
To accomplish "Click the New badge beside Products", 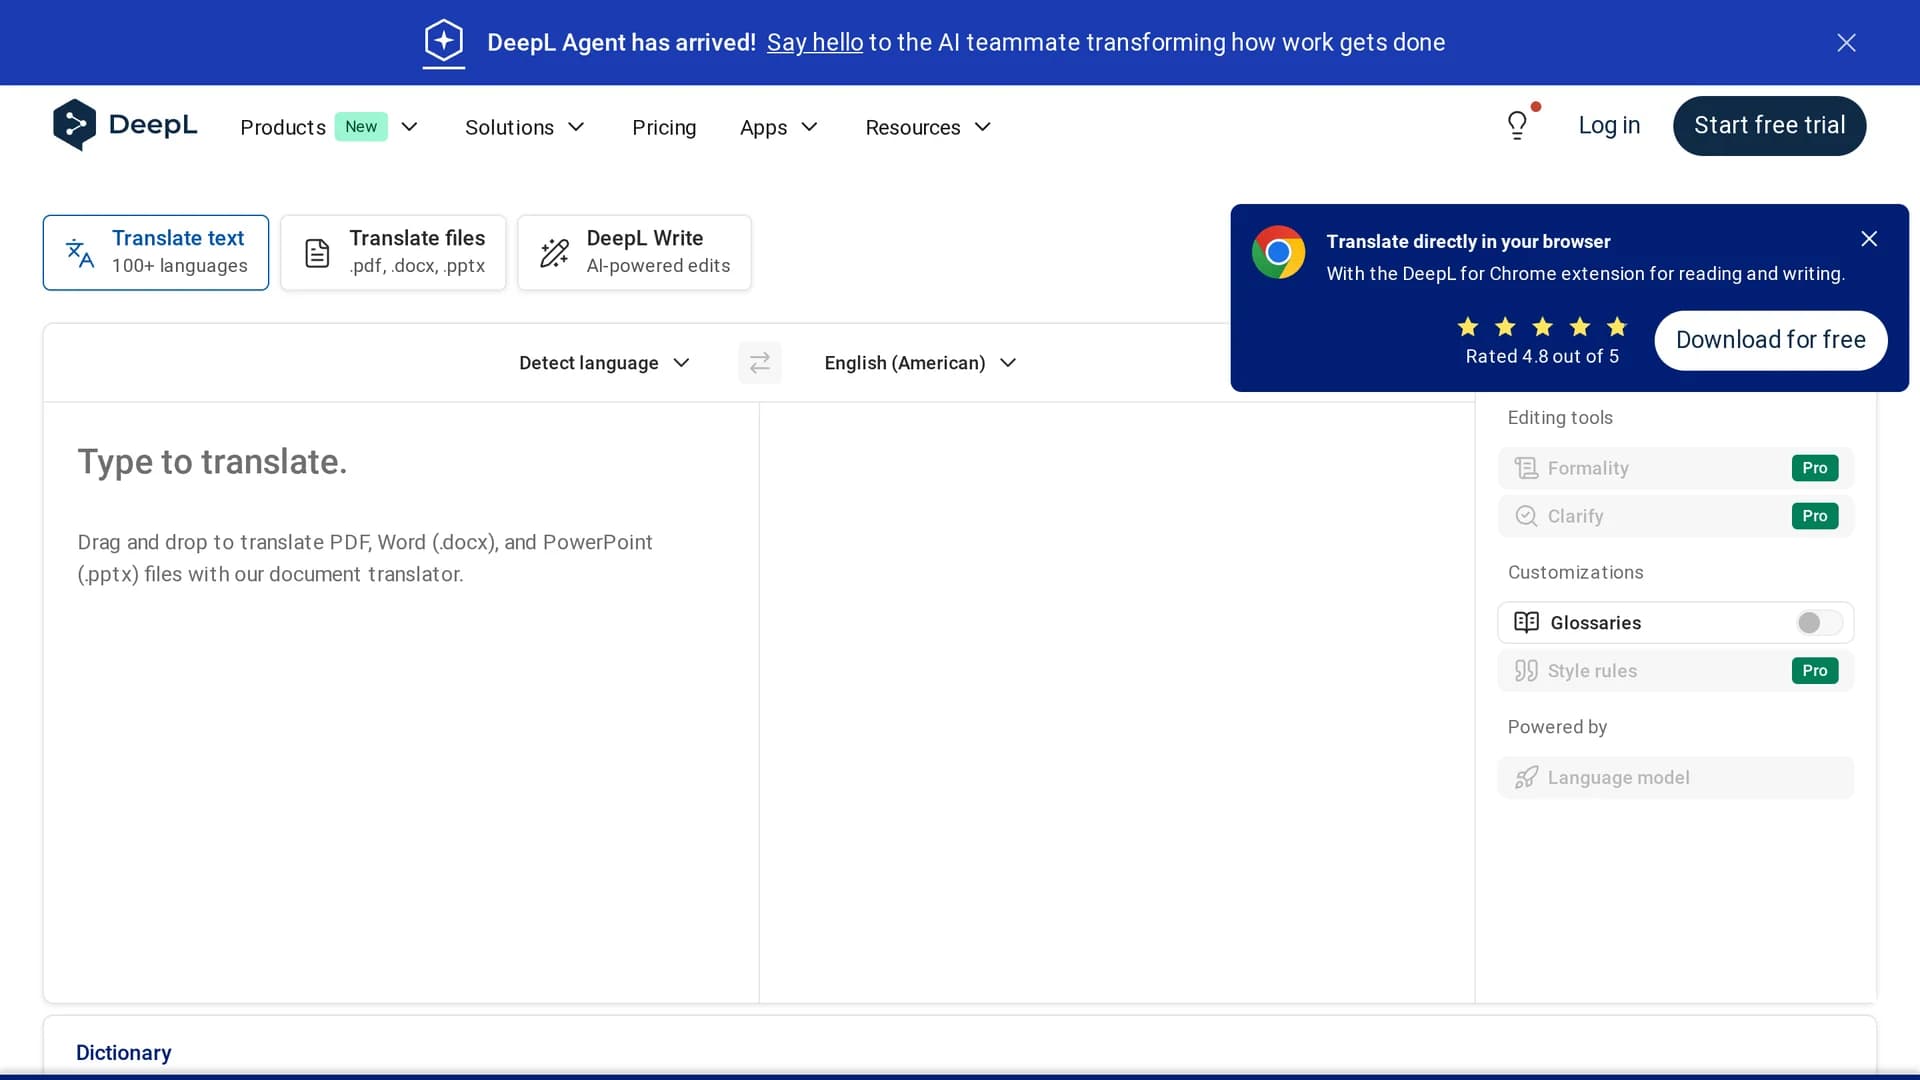I will coord(361,126).
